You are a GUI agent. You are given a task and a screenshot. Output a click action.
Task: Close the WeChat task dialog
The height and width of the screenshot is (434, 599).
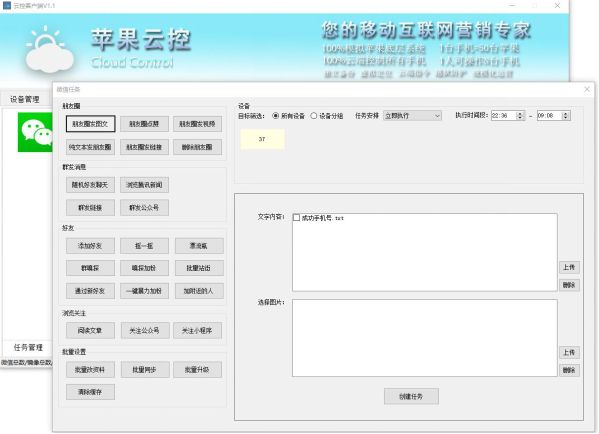[x=587, y=89]
